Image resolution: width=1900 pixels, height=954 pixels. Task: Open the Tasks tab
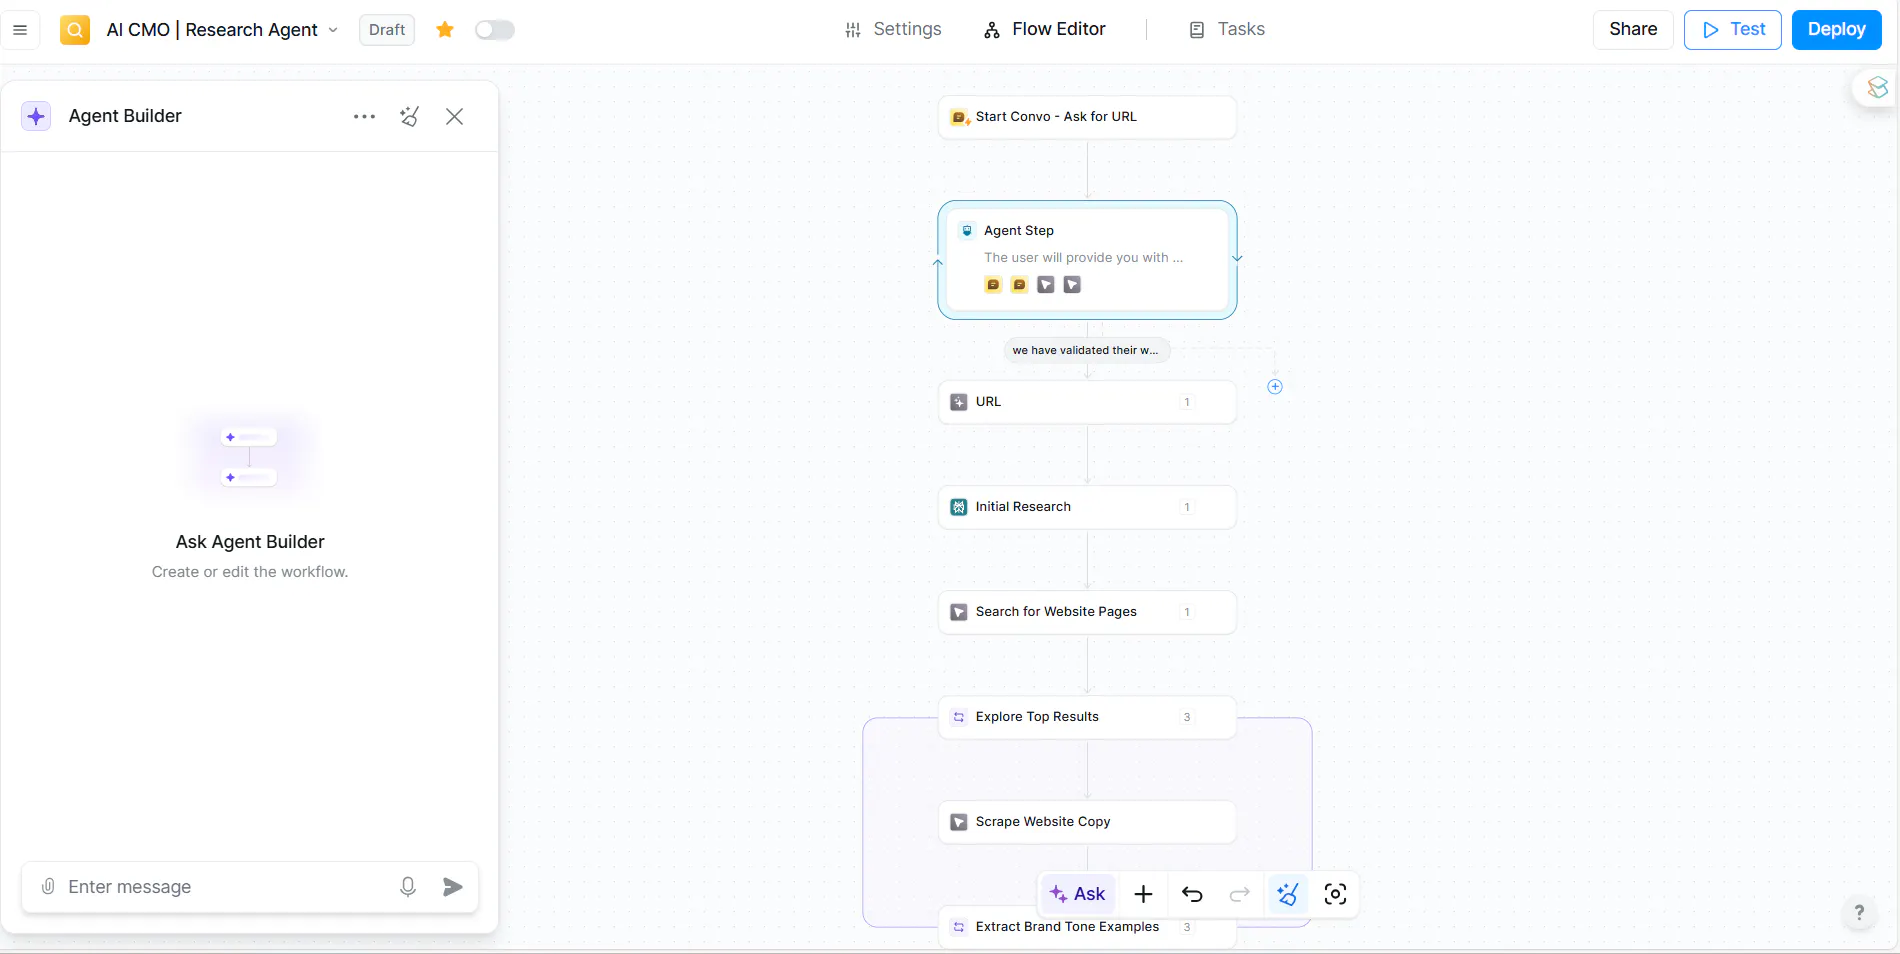click(1227, 30)
